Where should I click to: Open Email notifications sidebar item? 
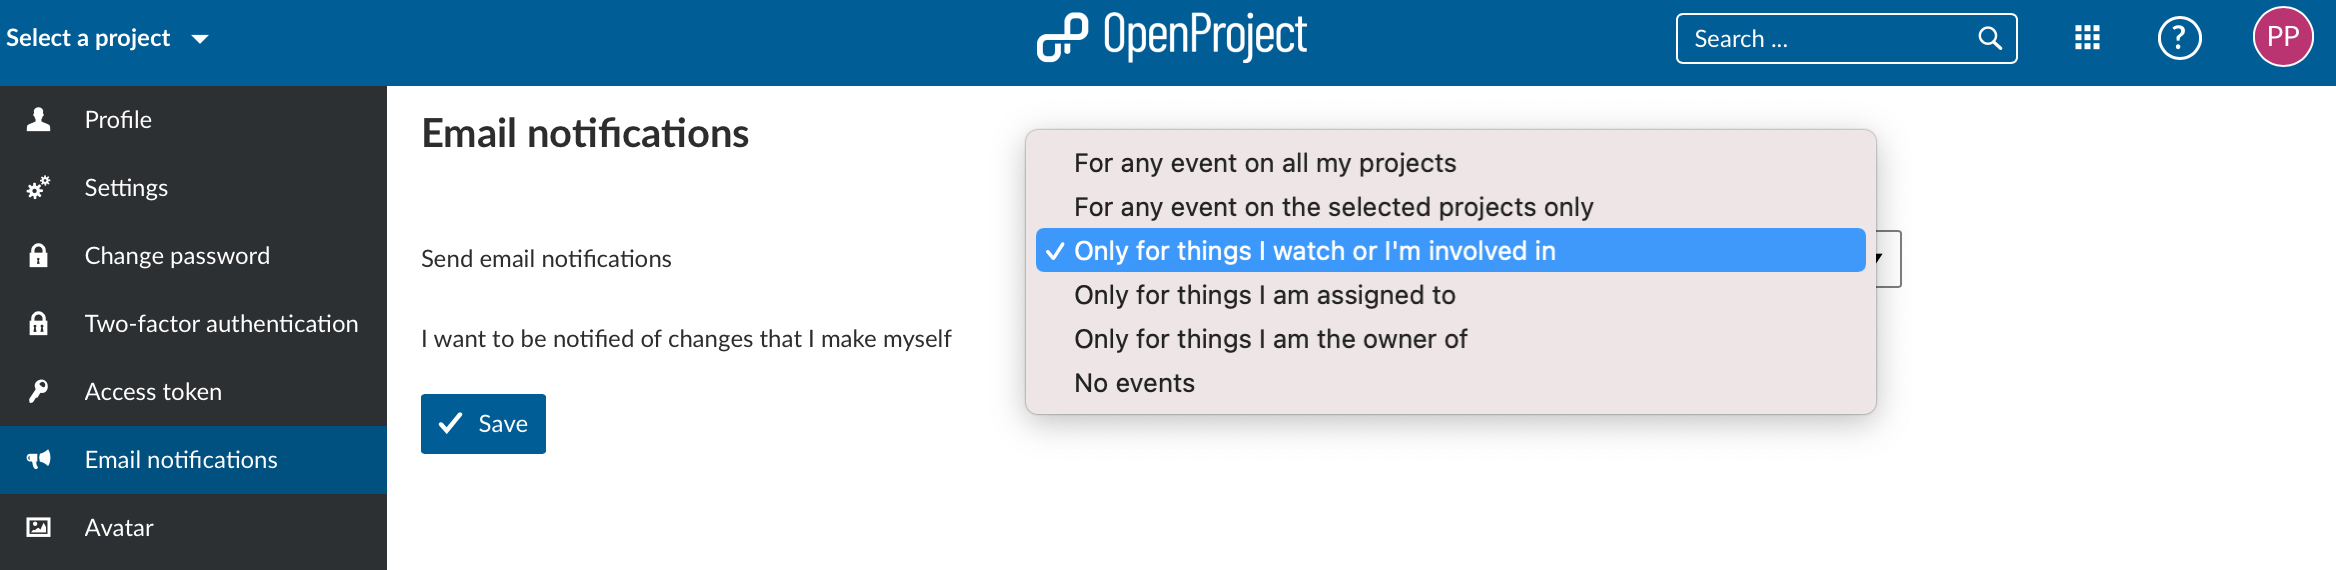[x=181, y=460]
